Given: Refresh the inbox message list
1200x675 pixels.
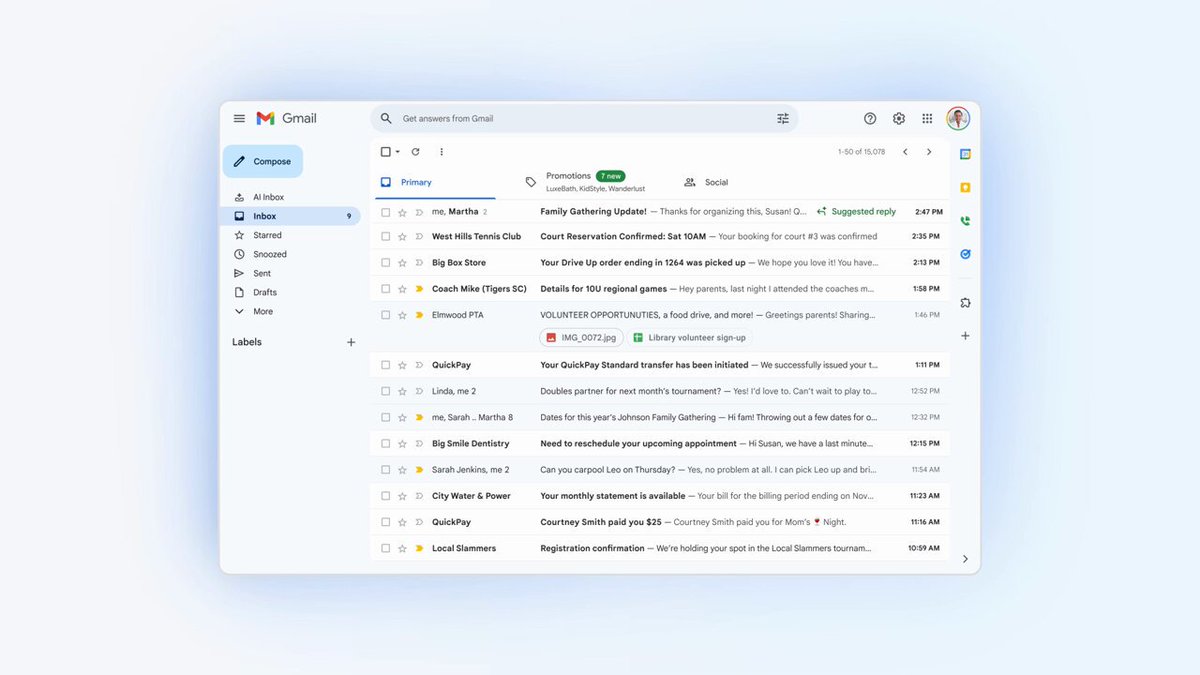Looking at the screenshot, I should pos(415,152).
